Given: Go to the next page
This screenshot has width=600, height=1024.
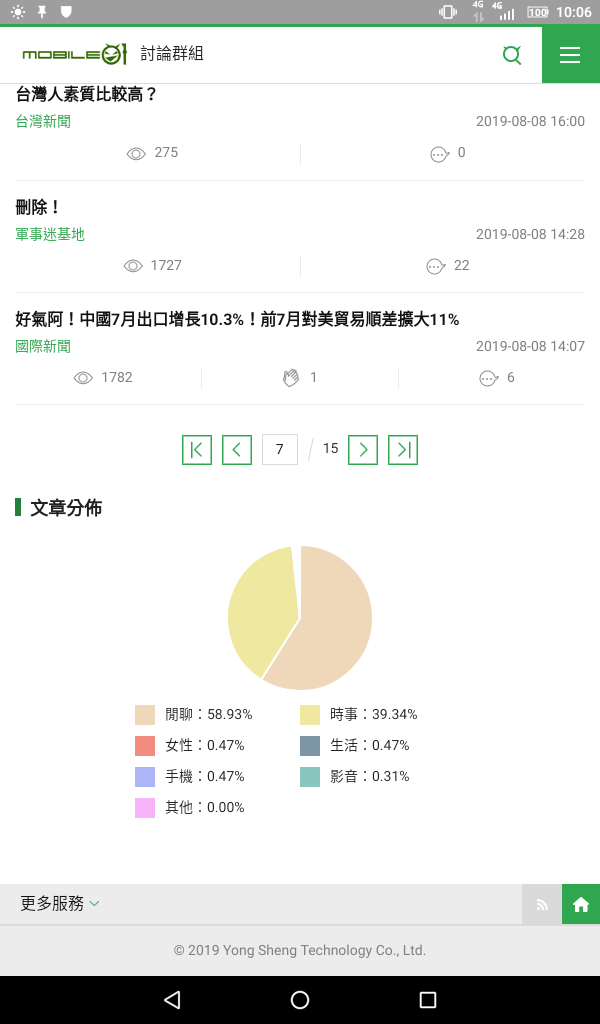Looking at the screenshot, I should (363, 450).
